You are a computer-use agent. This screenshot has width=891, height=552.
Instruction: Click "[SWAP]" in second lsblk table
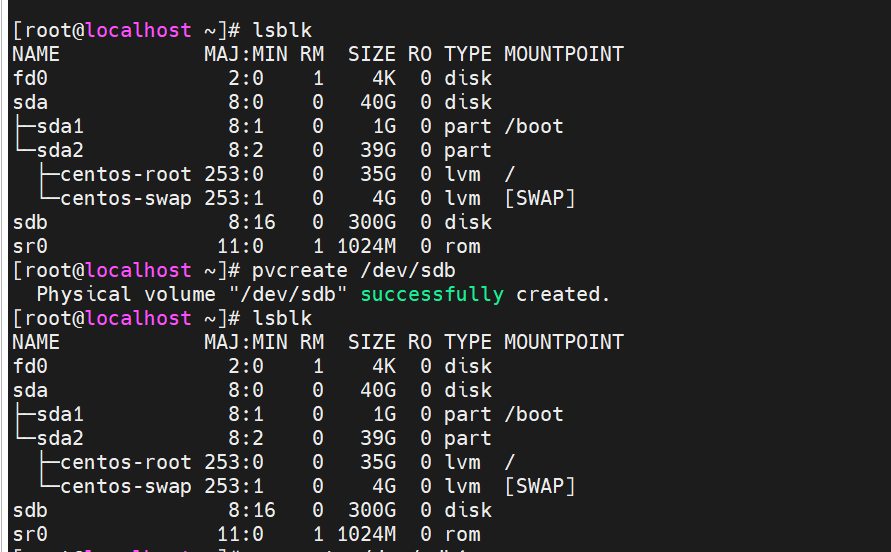540,487
